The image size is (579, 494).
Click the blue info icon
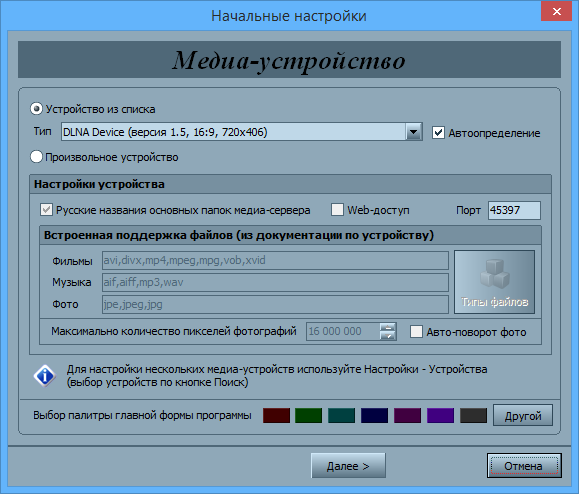coord(45,375)
